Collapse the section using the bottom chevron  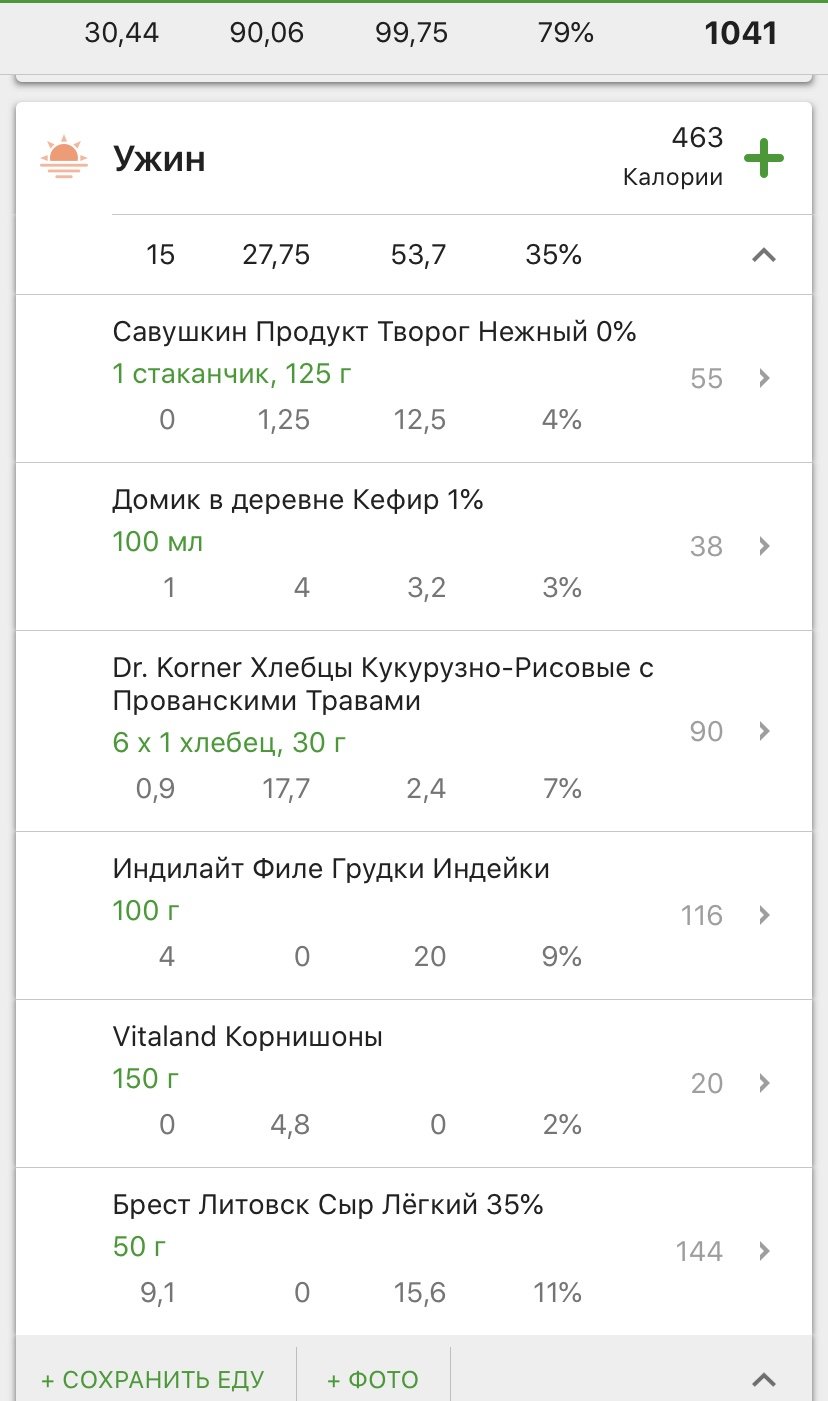click(764, 1380)
